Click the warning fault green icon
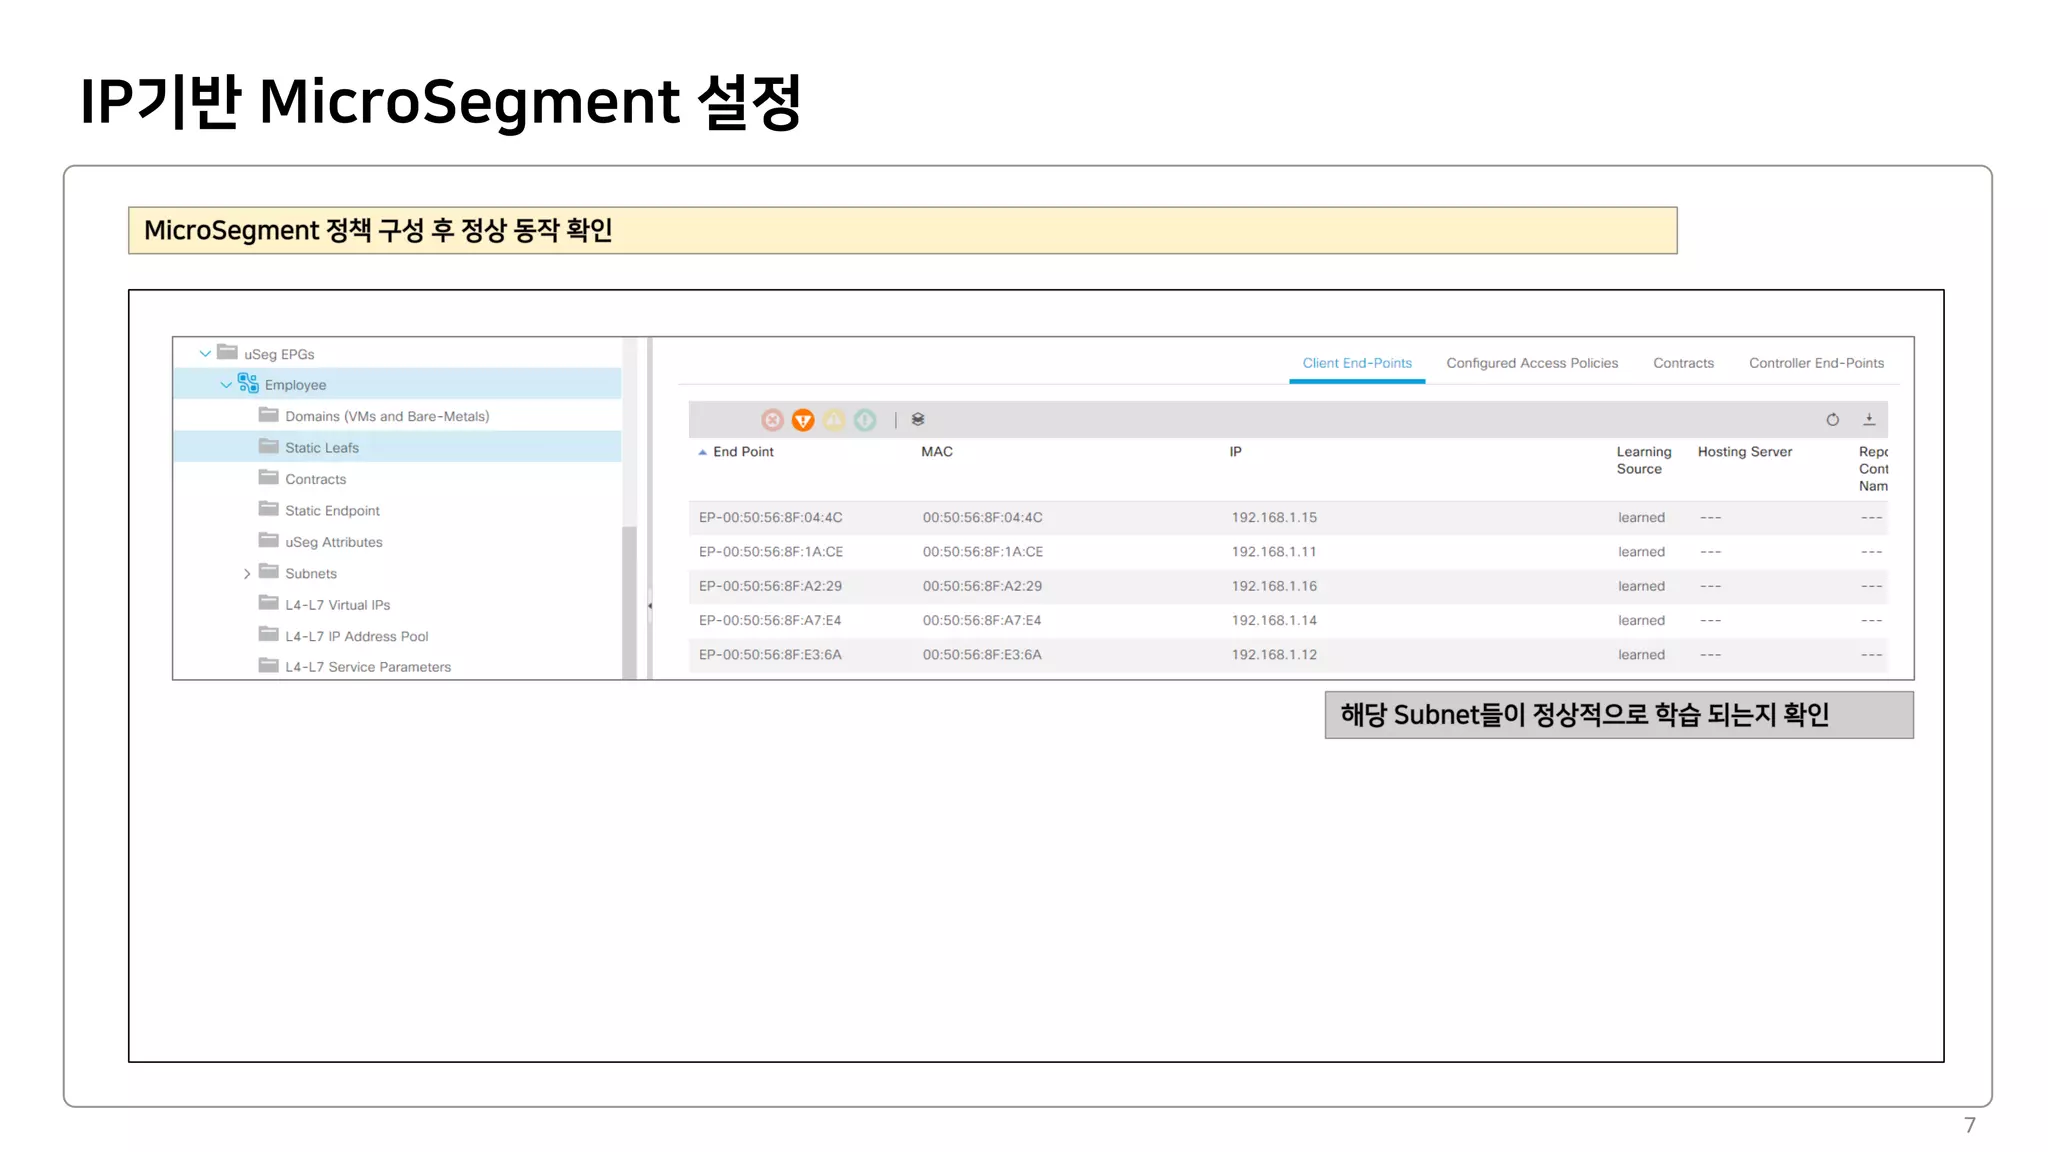 click(x=865, y=420)
